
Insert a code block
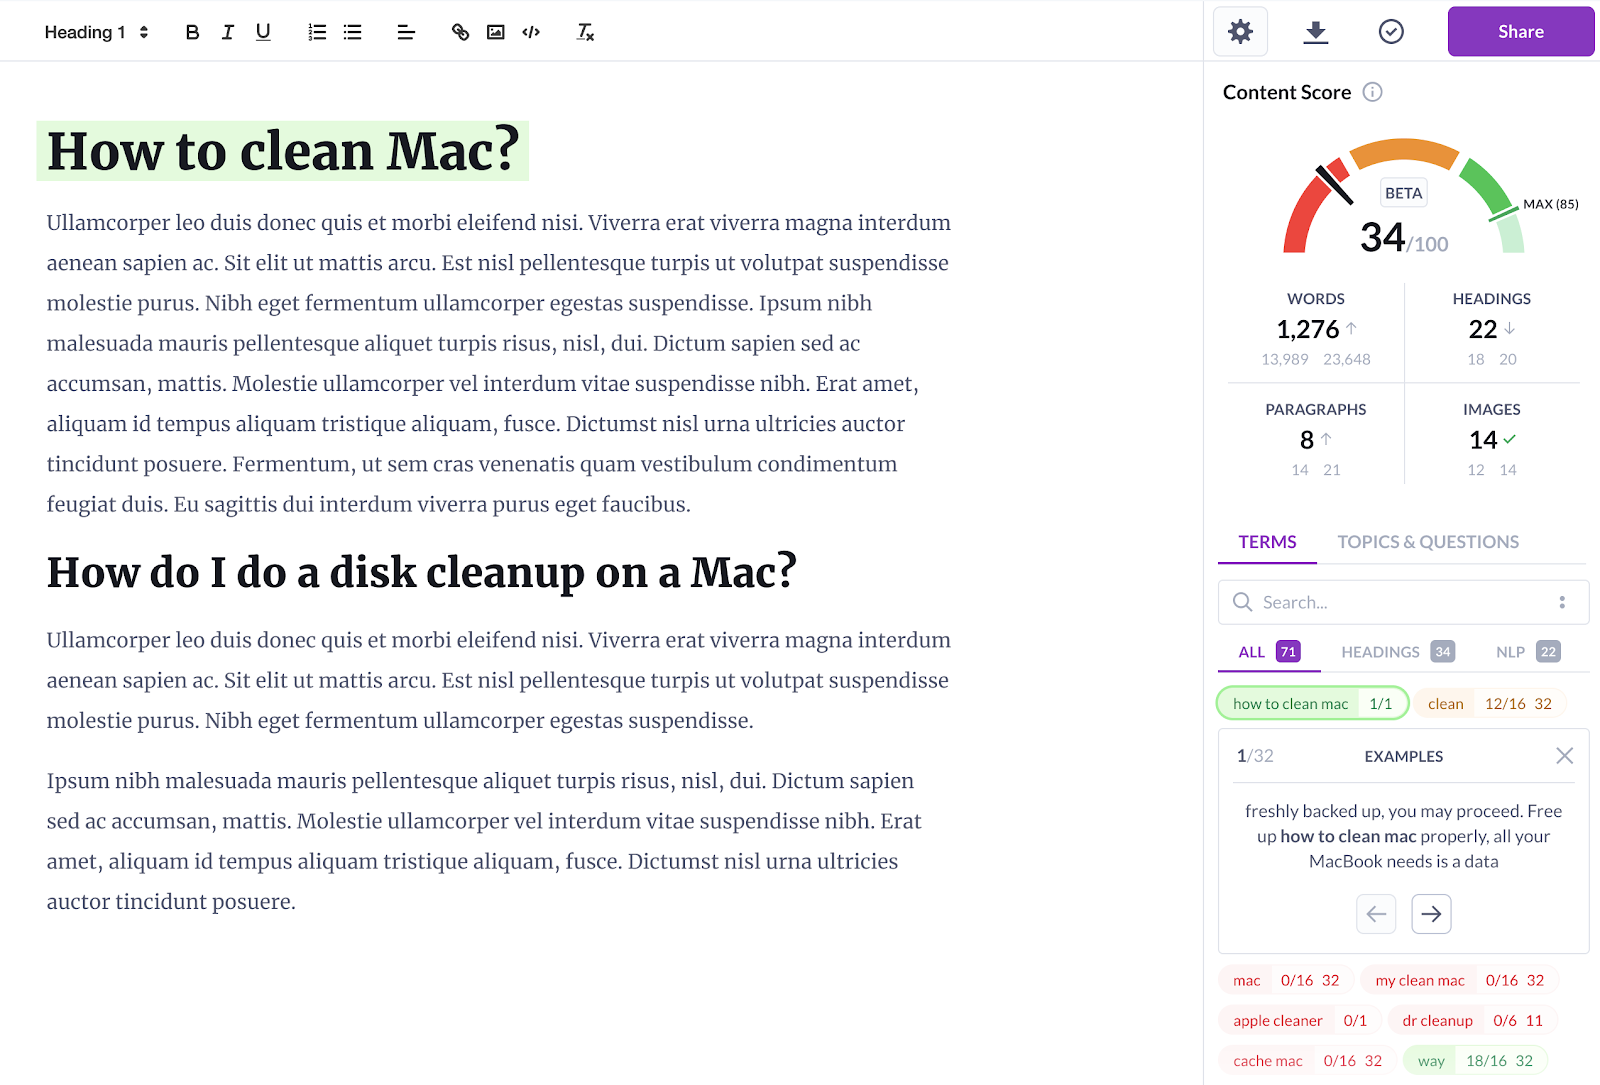coord(530,31)
